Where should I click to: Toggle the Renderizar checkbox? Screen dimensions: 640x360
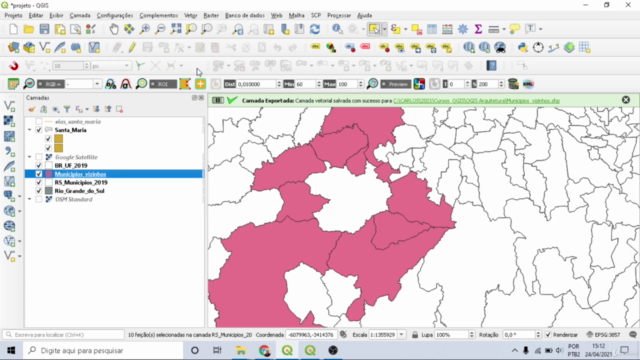point(548,335)
